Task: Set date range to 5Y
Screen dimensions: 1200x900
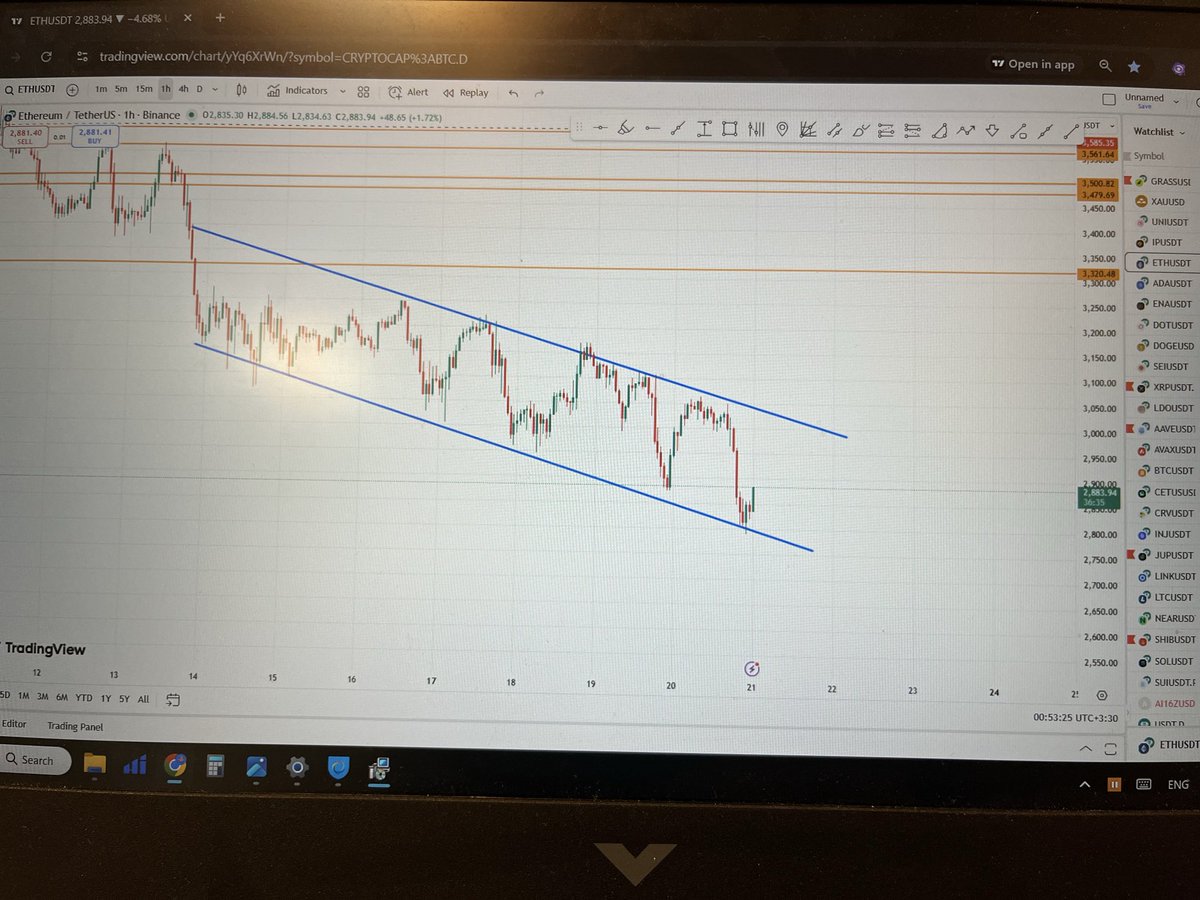Action: pos(124,699)
